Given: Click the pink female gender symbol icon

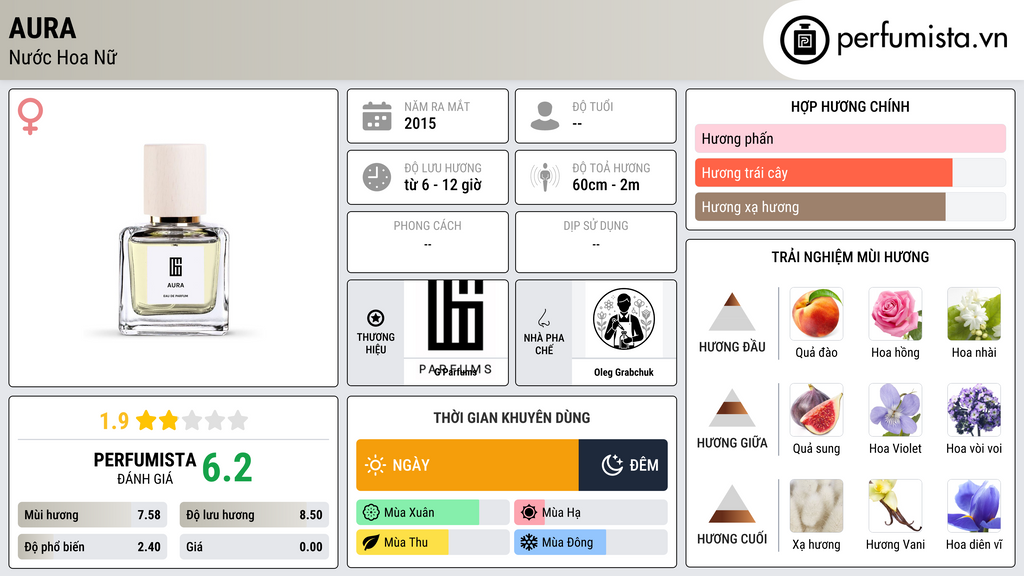Looking at the screenshot, I should (30, 116).
